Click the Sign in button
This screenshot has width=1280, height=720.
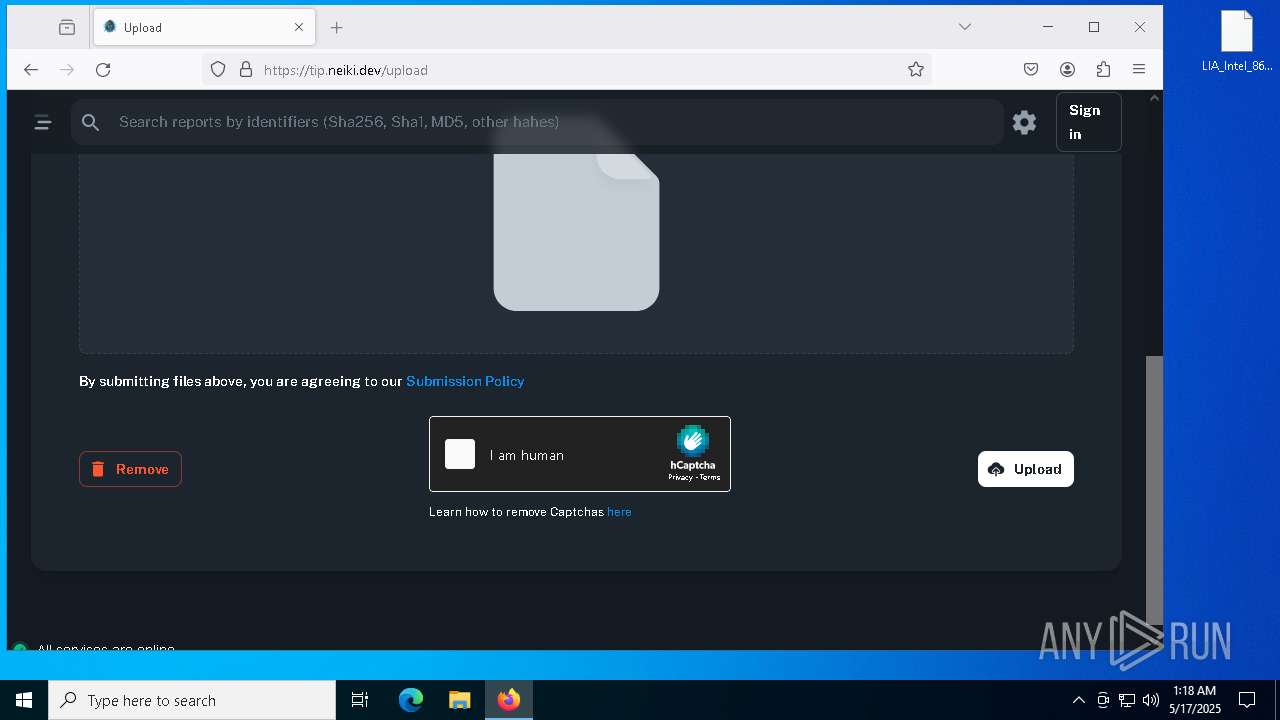coord(1088,122)
